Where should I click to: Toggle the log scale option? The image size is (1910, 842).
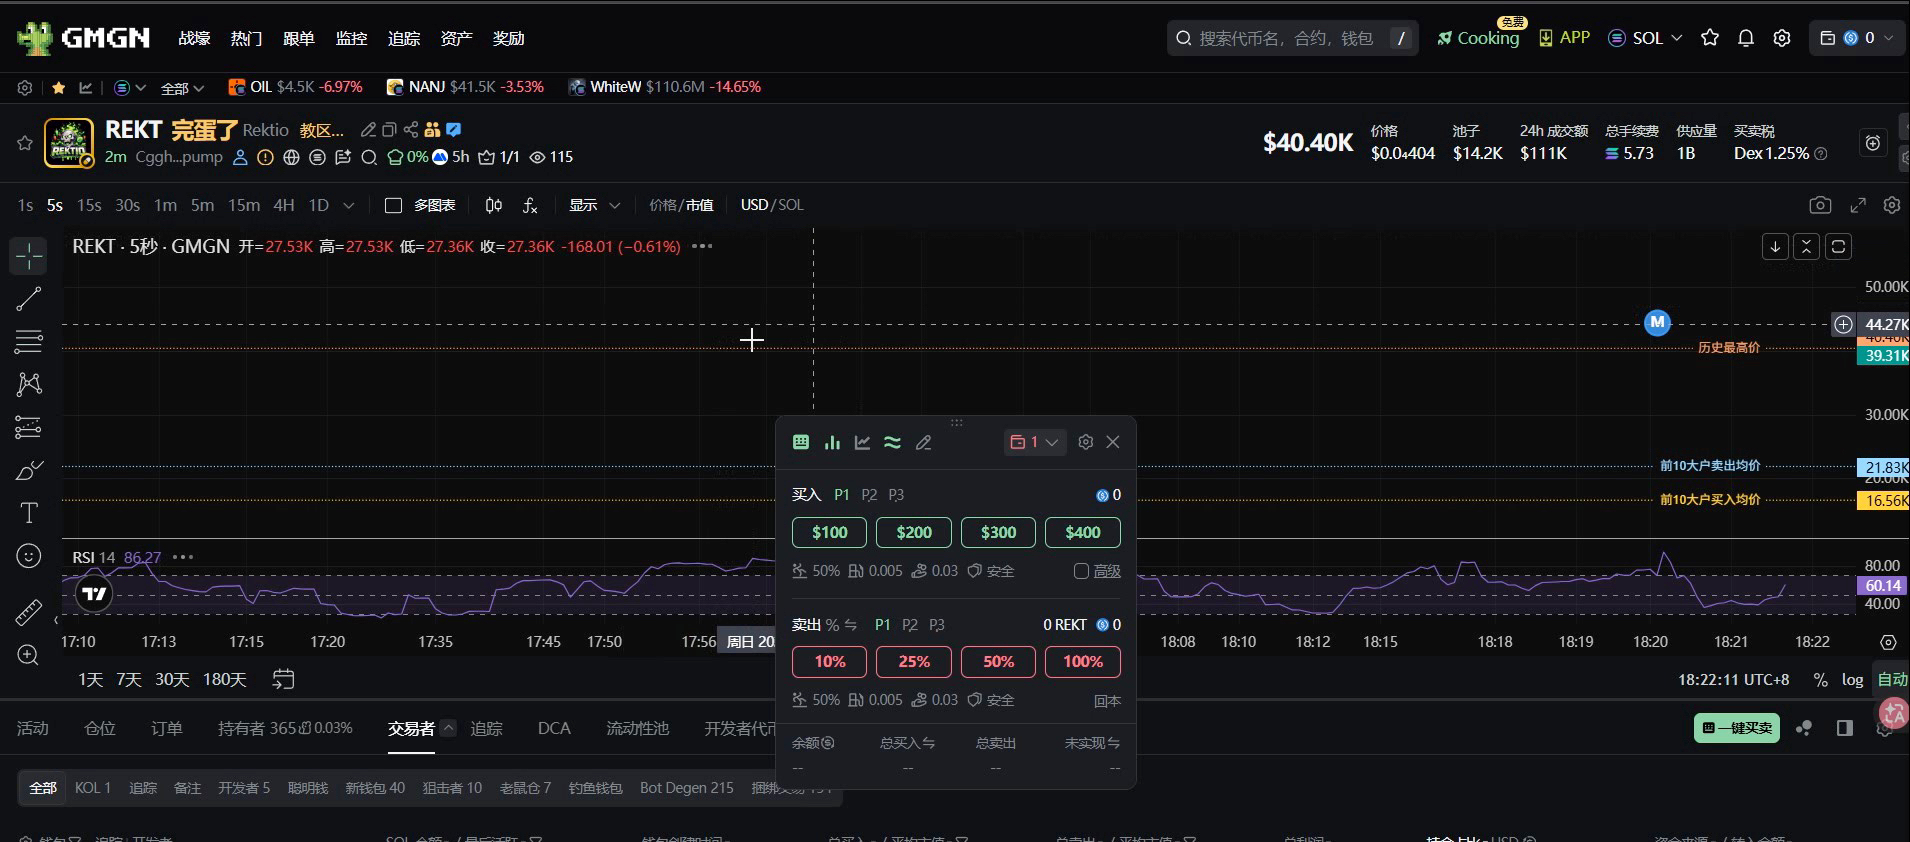[x=1853, y=680]
